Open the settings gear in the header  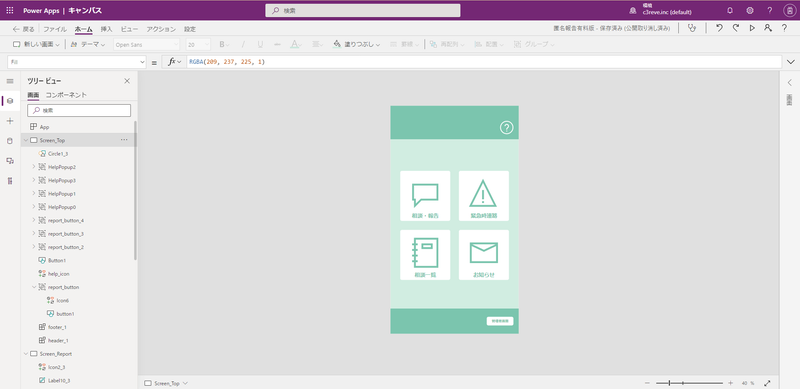coord(750,10)
